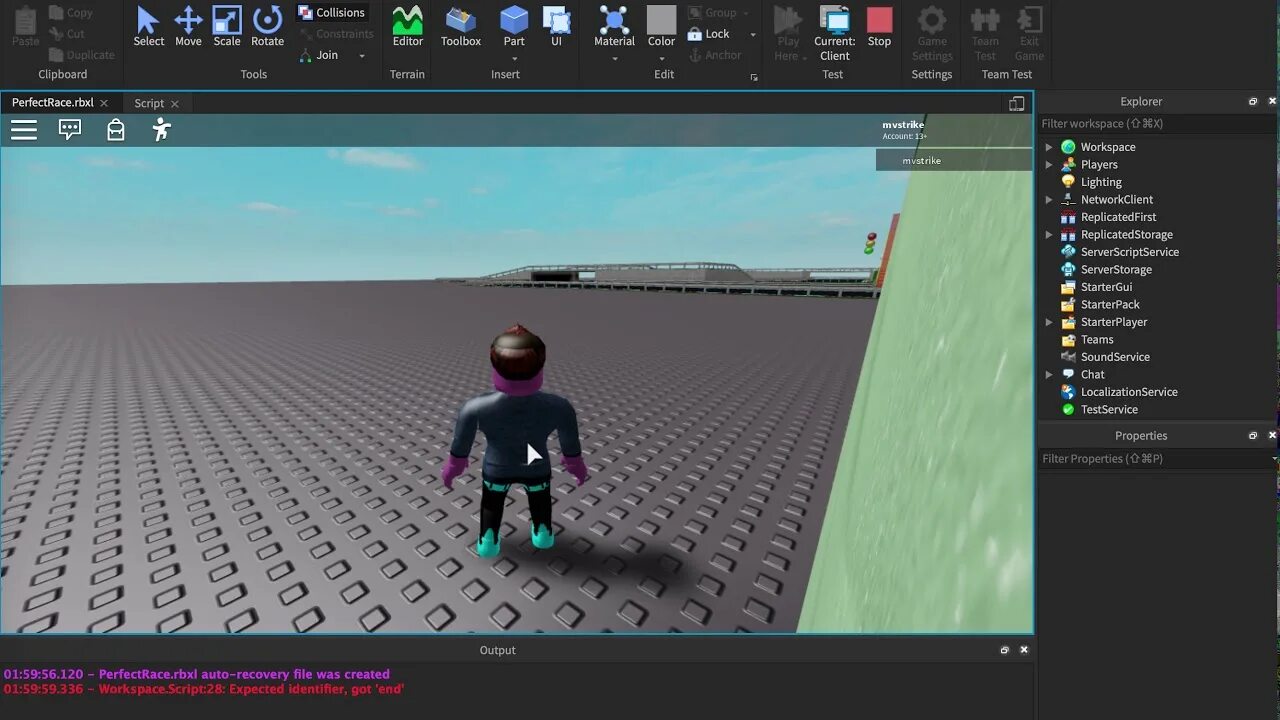The image size is (1280, 720).
Task: Toggle the viewport layout button
Action: tap(1016, 103)
